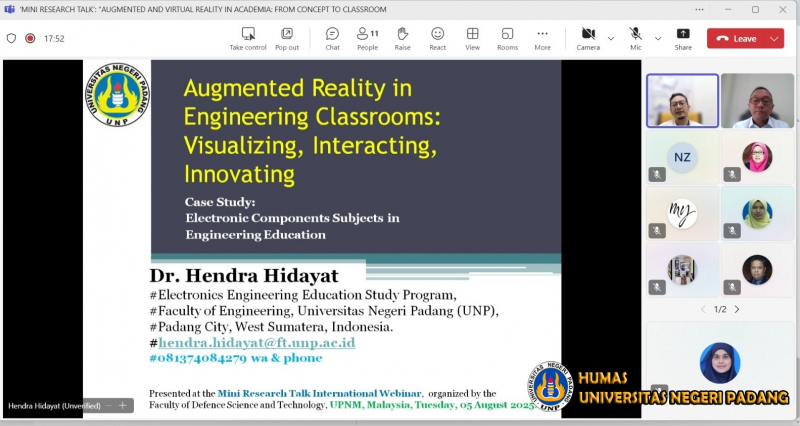Select participant tile with pink hijab avatar
Viewport: 800px width, 426px height.
pos(757,157)
